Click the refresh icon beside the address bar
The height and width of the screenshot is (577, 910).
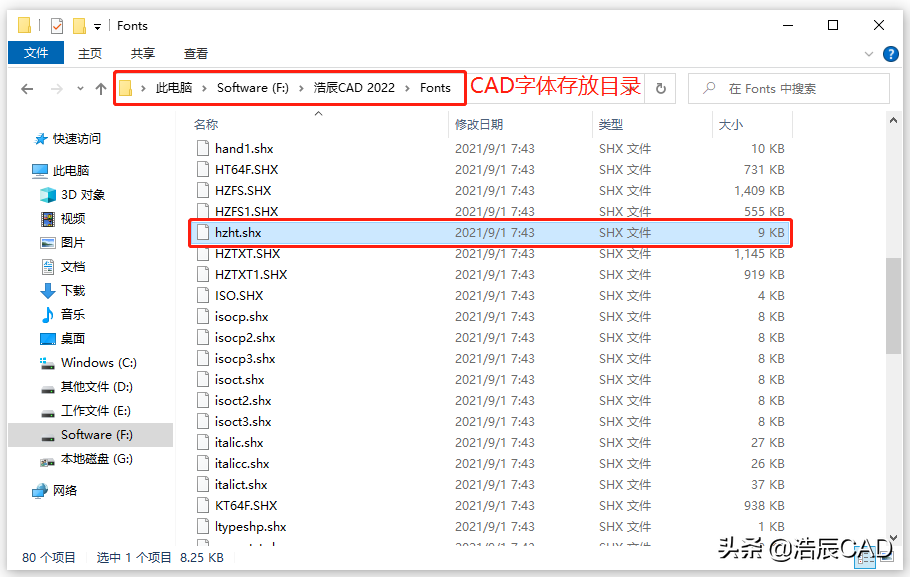[659, 88]
